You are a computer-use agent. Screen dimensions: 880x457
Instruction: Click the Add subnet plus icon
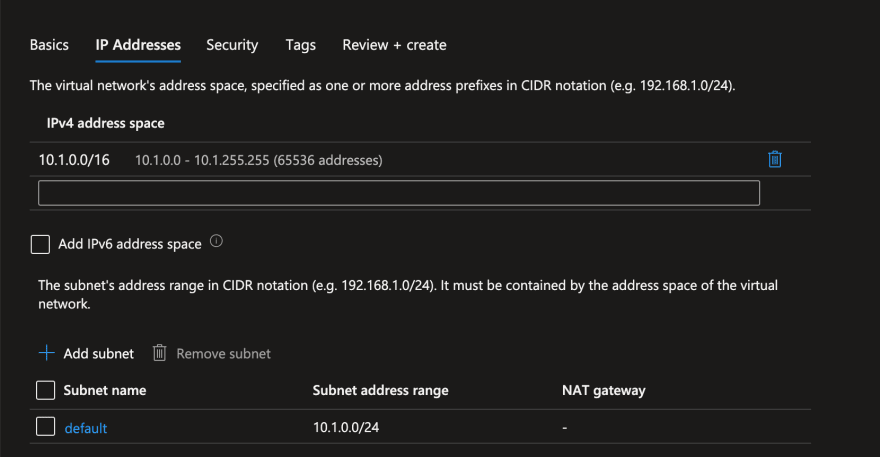(x=47, y=353)
